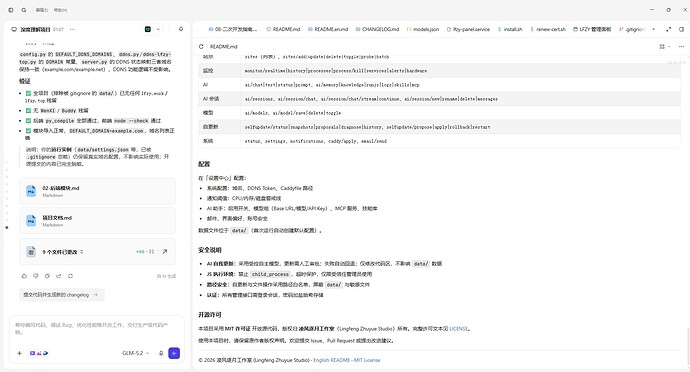Image resolution: width=690 pixels, height=372 pixels.
Task: Click the 系统 table row label
Action: pos(208,141)
